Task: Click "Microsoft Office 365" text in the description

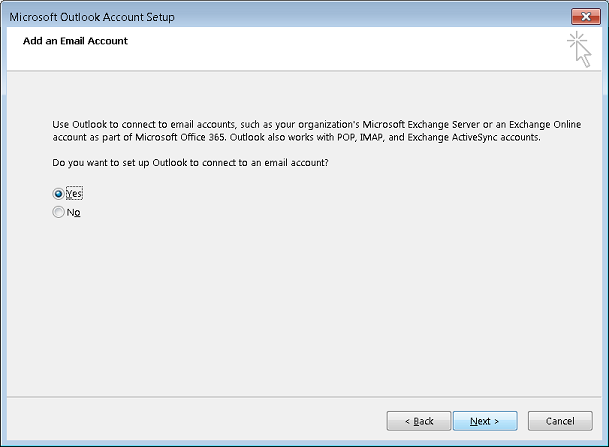Action: click(180, 137)
